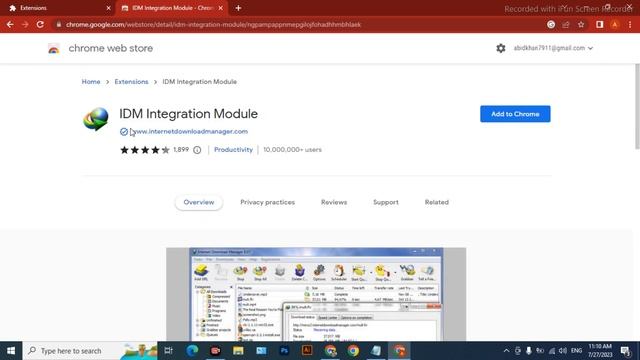Close the IDM Integration Module tab
This screenshot has width=640, height=360.
(221, 8)
